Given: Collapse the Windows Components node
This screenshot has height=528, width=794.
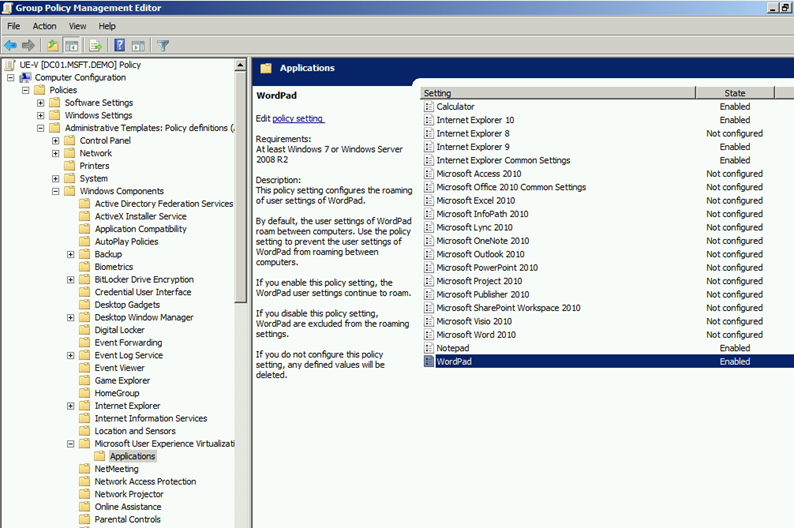Looking at the screenshot, I should point(56,191).
